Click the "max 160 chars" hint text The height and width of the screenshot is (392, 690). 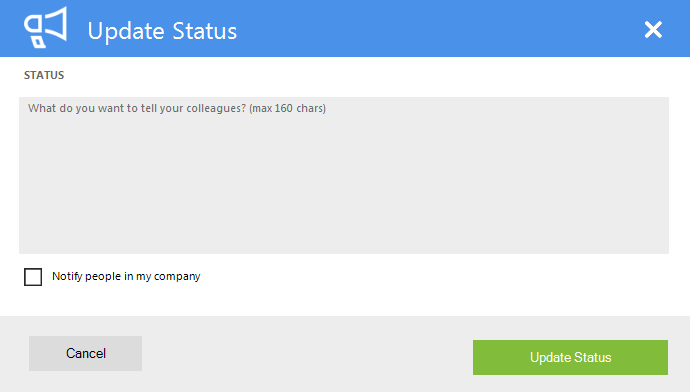pos(287,108)
